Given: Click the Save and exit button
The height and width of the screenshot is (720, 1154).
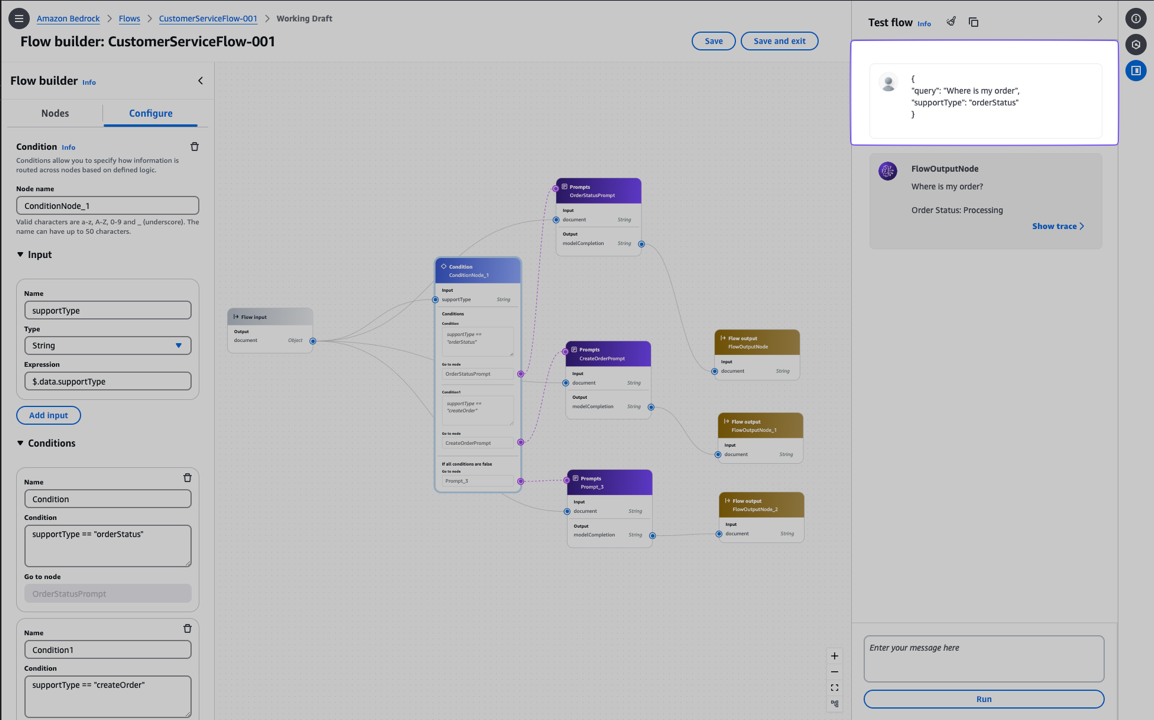Looking at the screenshot, I should click(x=779, y=41).
